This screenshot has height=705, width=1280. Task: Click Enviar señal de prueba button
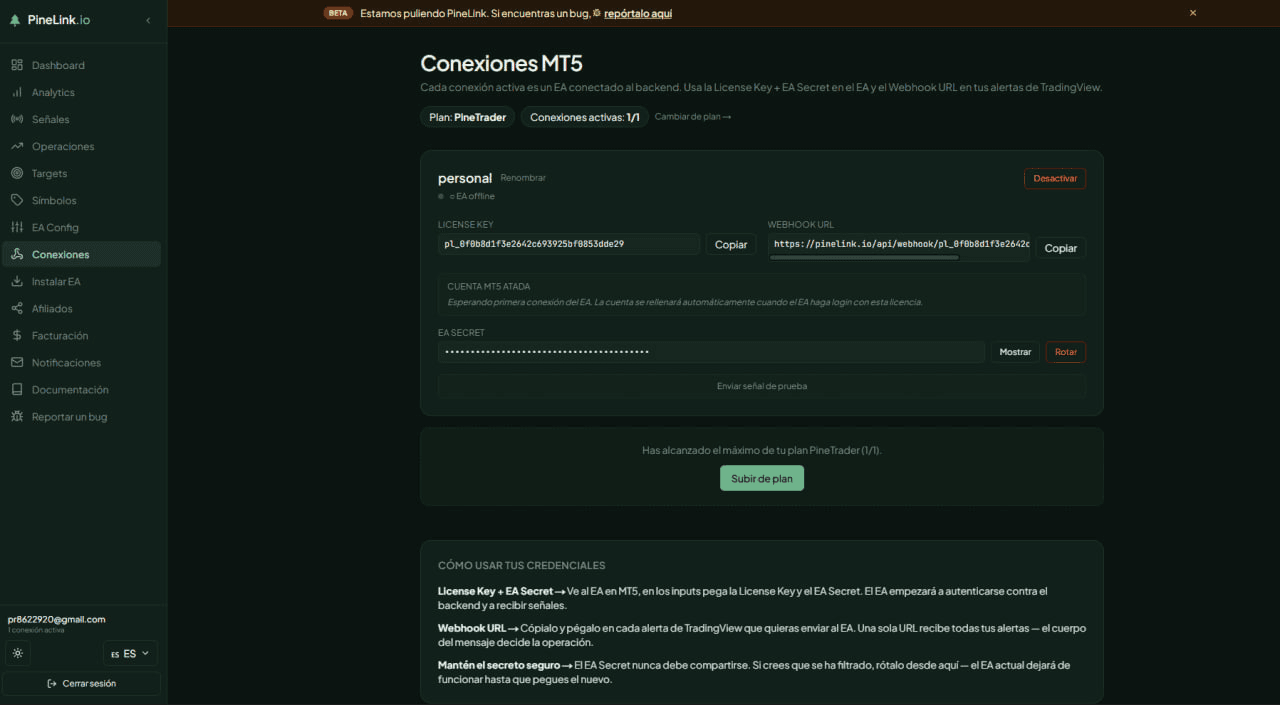pyautogui.click(x=762, y=386)
